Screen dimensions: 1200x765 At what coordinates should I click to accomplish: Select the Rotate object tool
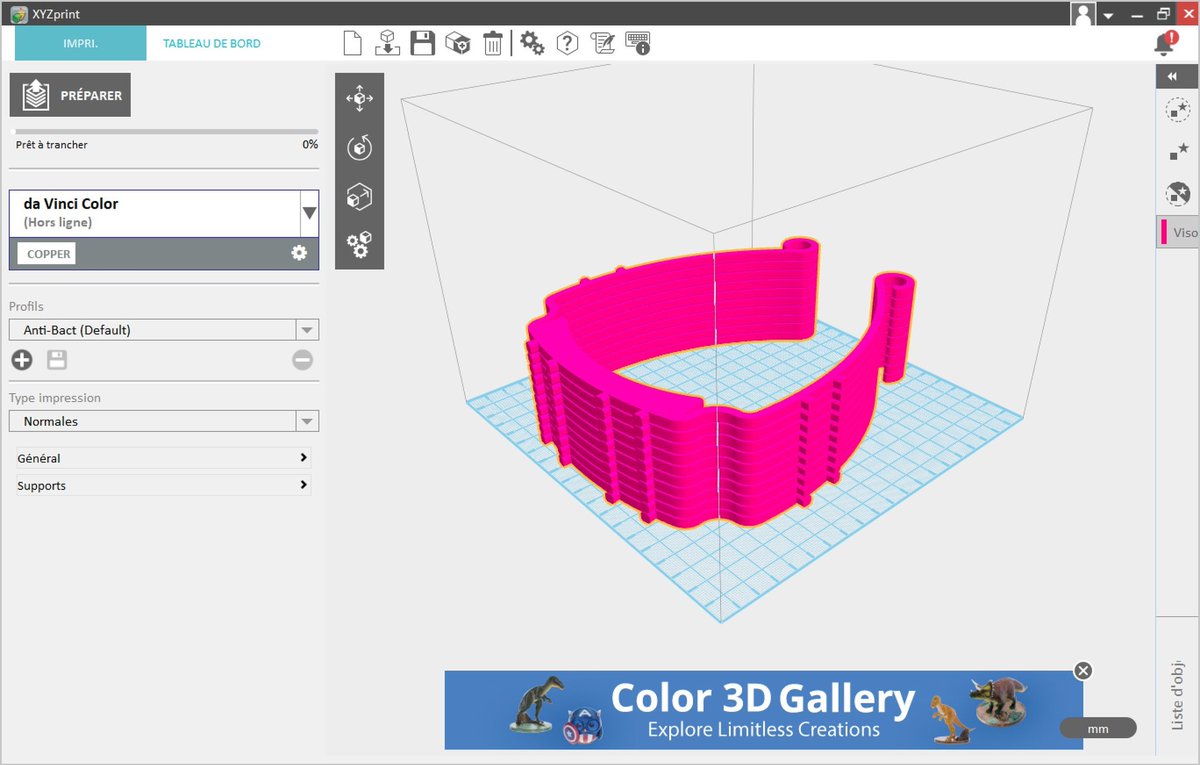[359, 147]
